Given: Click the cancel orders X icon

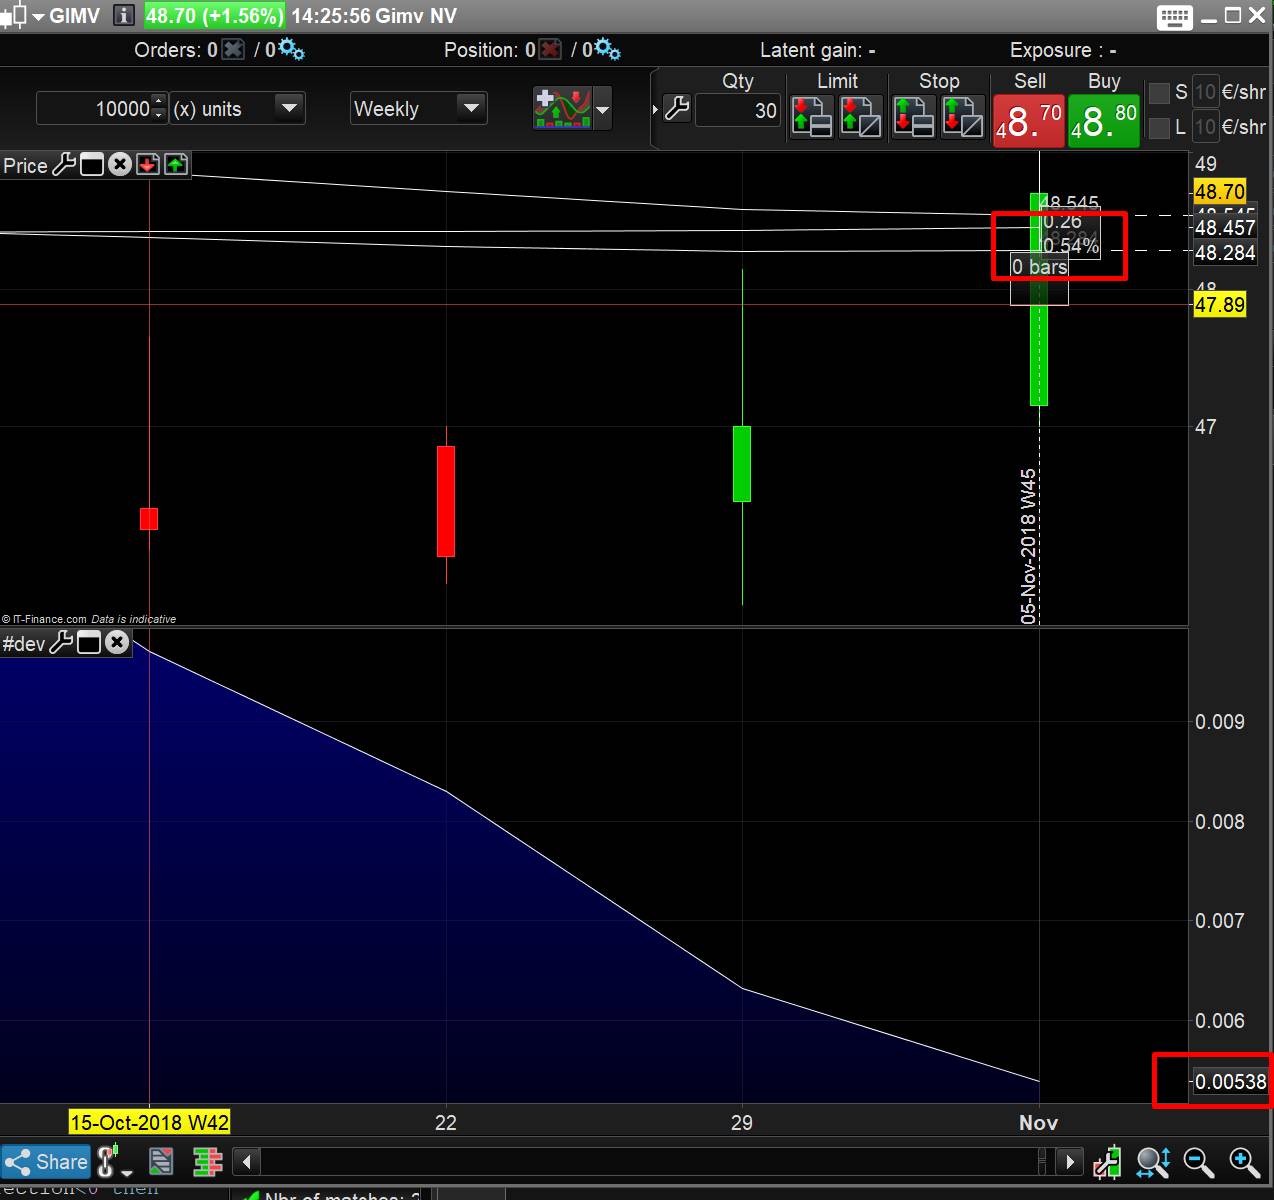Looking at the screenshot, I should tap(233, 50).
